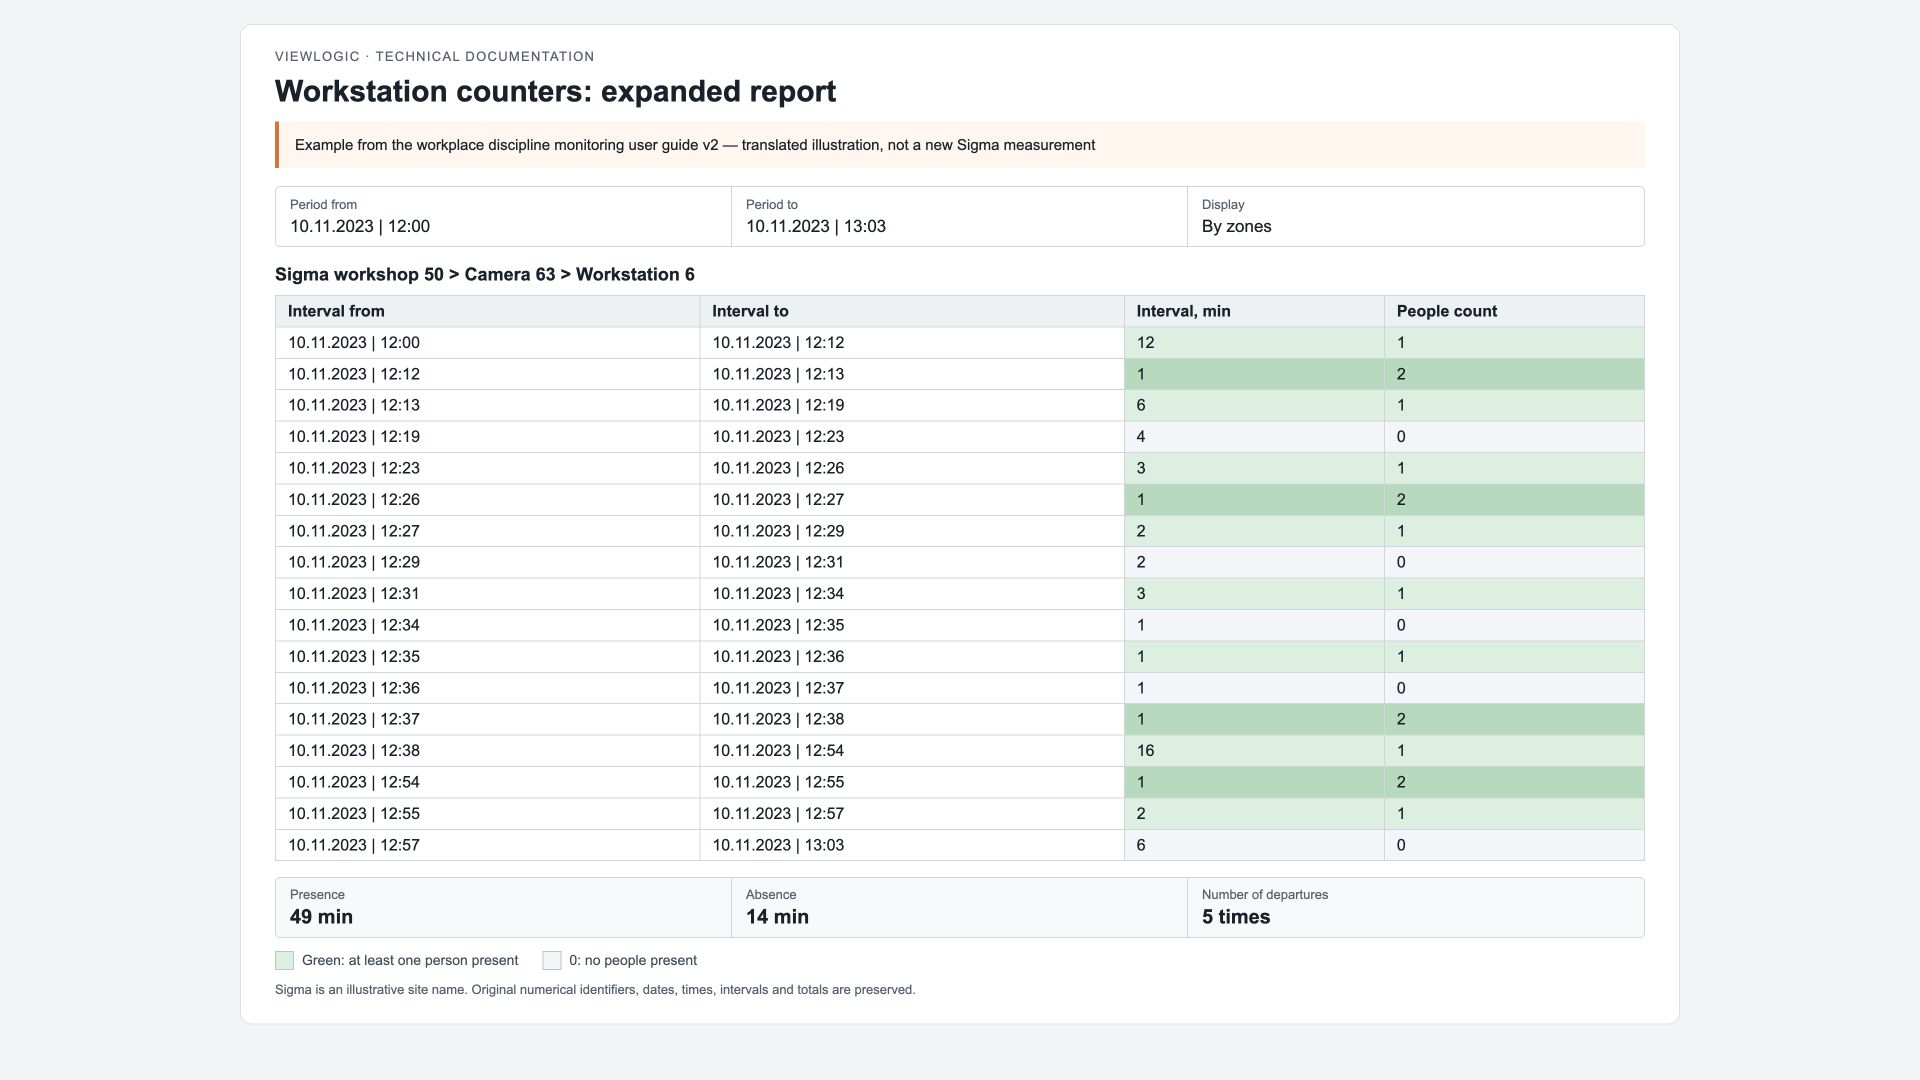
Task: Select the Interval to cell 10.11.2023 | 12:31
Action: [912, 563]
